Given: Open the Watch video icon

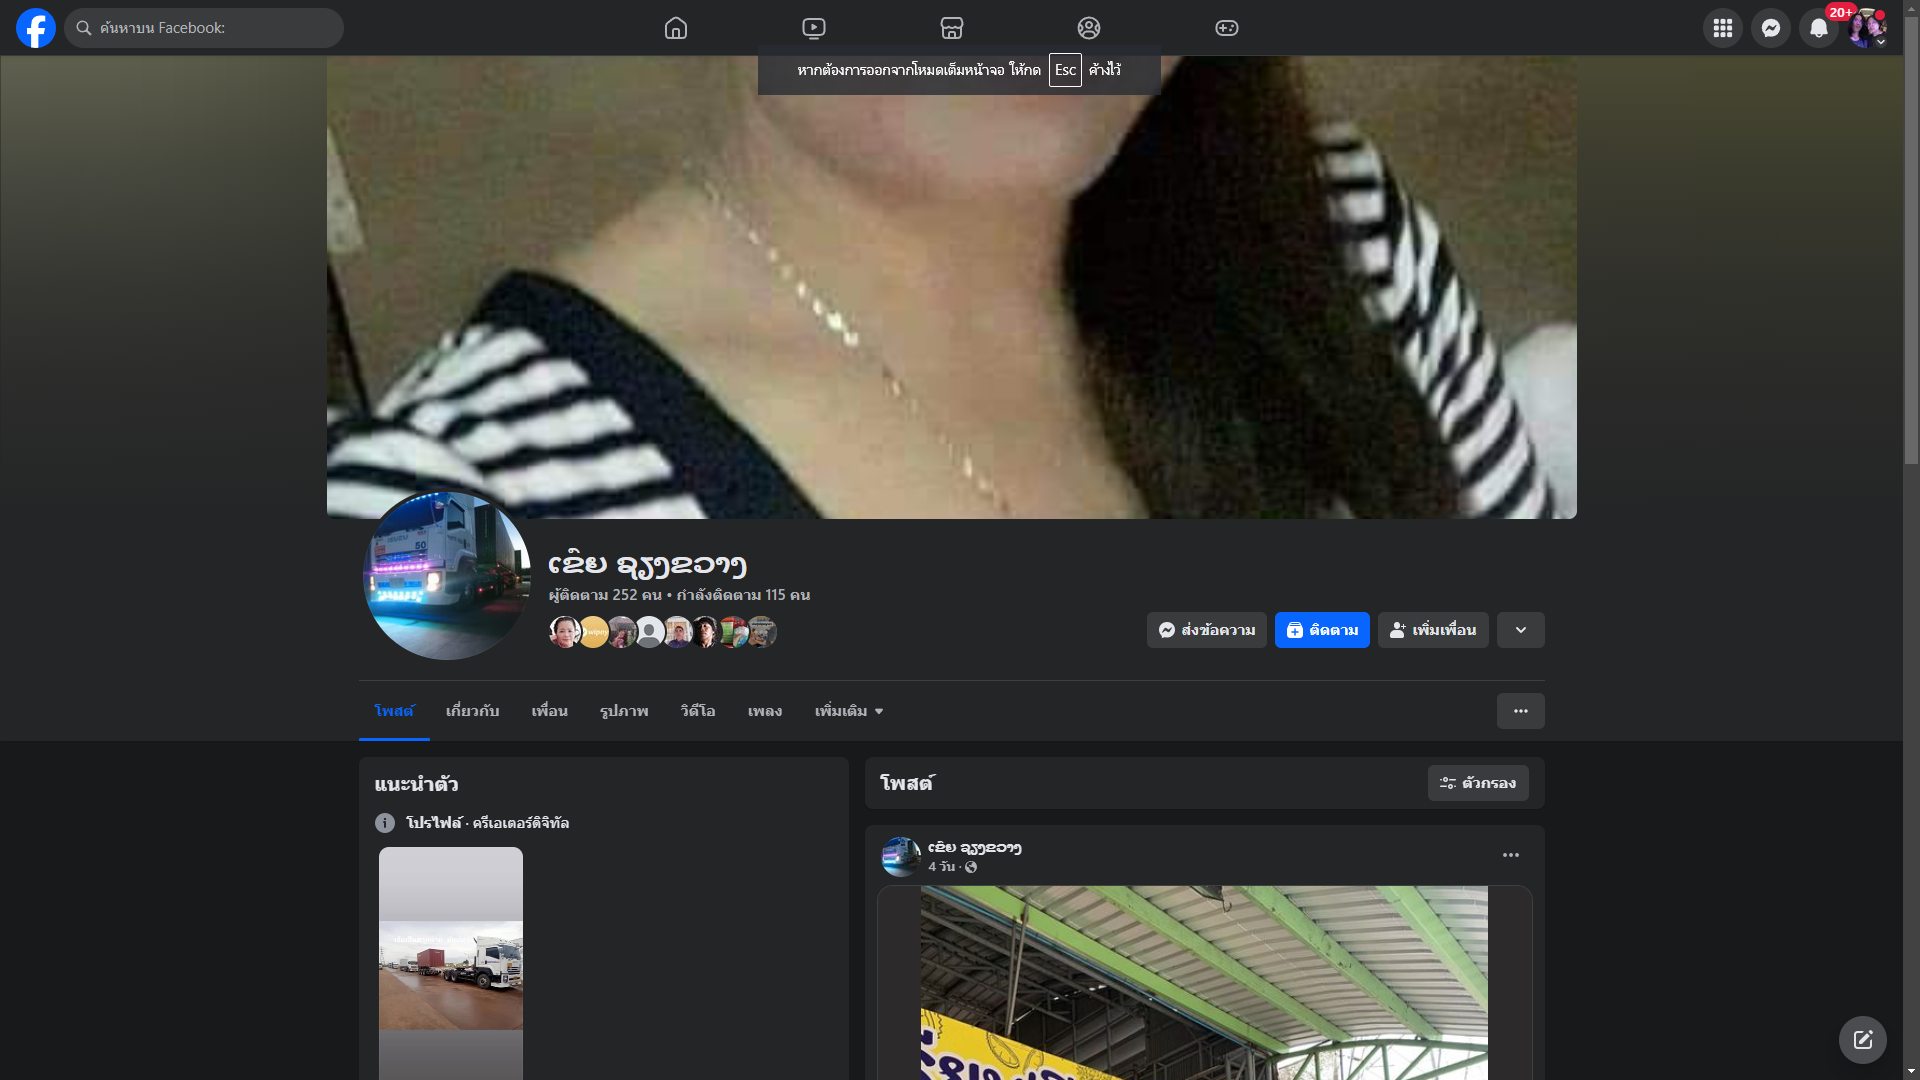Looking at the screenshot, I should 814,28.
